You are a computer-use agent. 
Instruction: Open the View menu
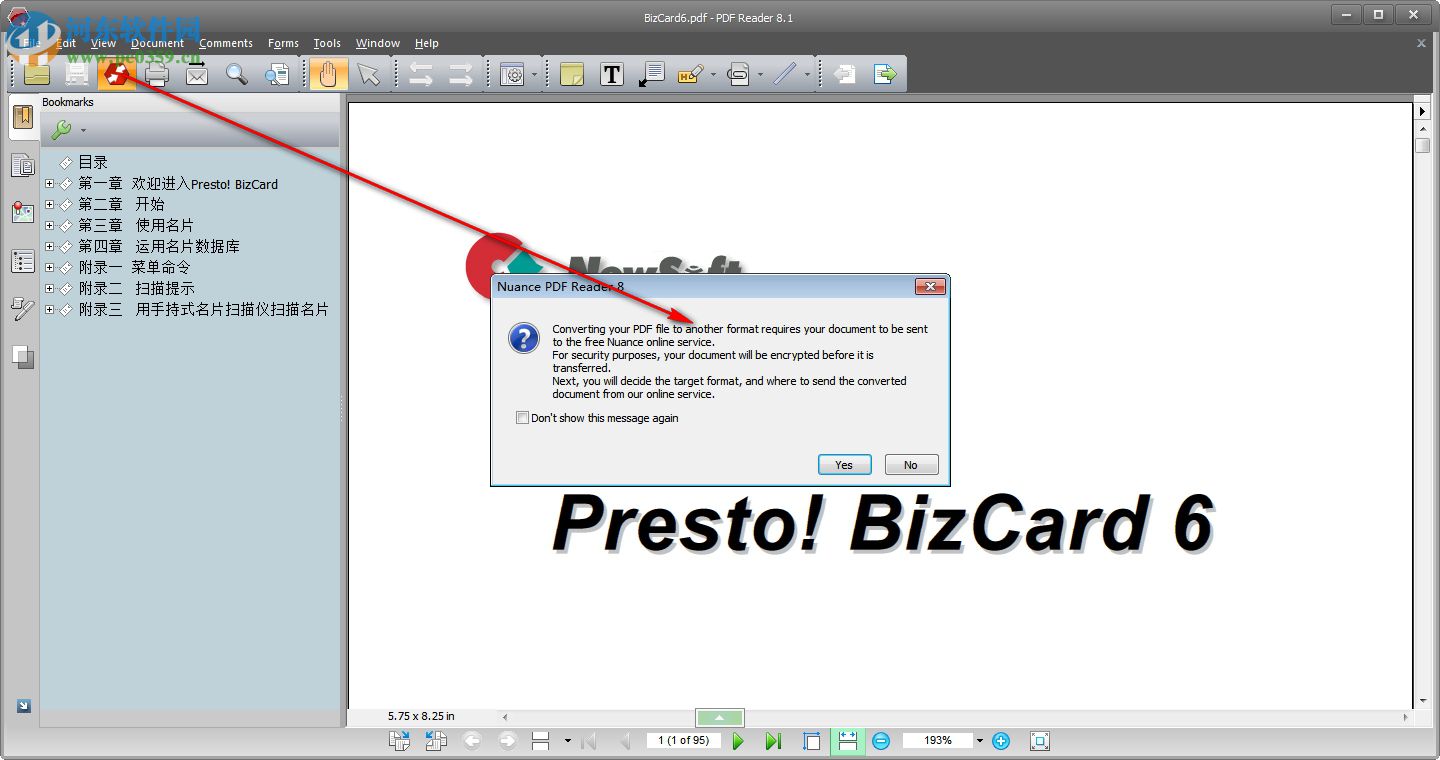(x=103, y=43)
